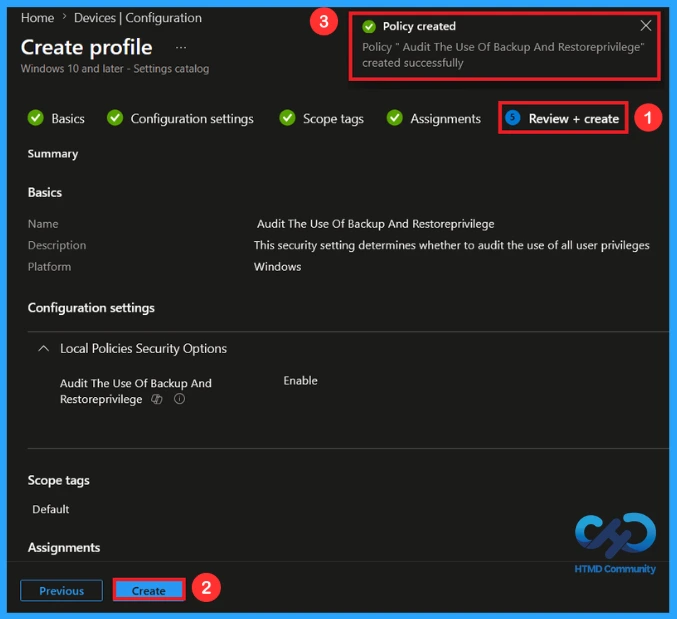Click Windows 10 and later subtitle
Viewport: 677px width, 619px height.
click(x=115, y=69)
